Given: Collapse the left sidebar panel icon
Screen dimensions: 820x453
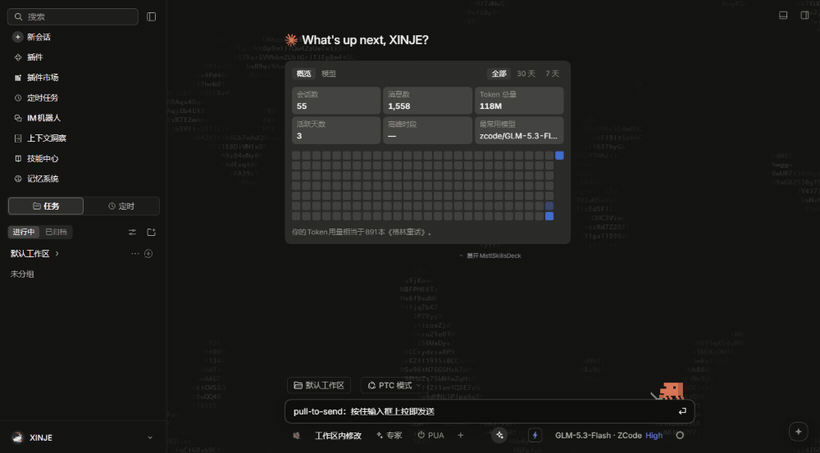Looking at the screenshot, I should (151, 17).
